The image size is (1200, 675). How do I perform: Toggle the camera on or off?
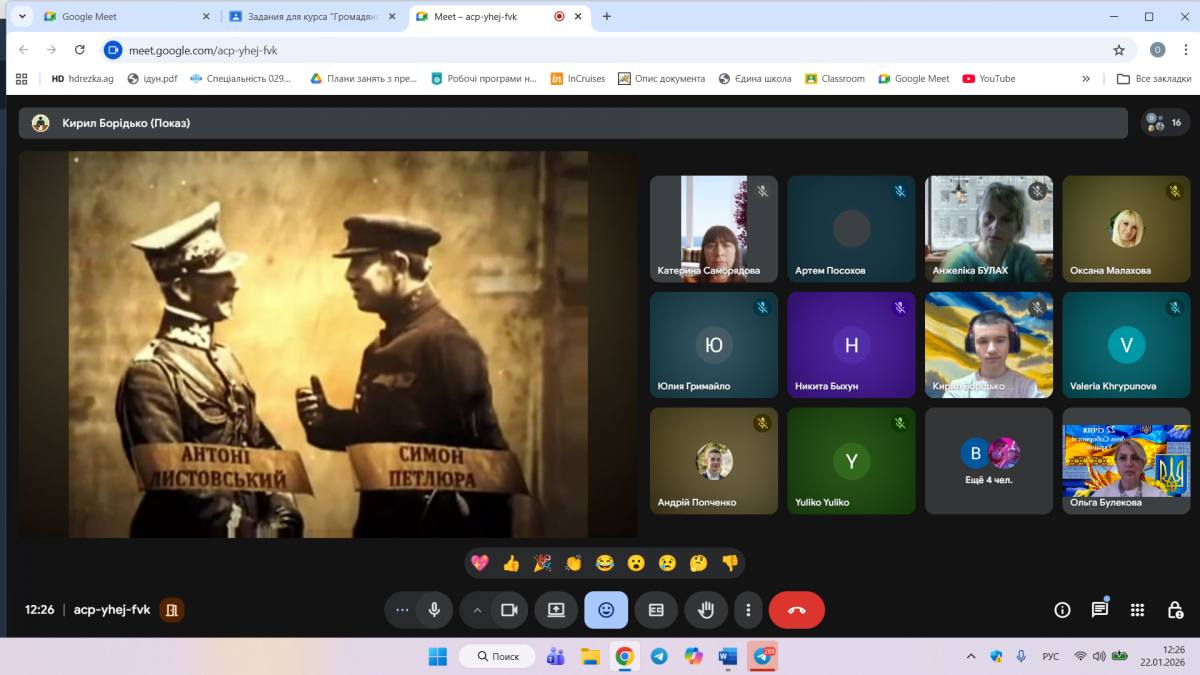click(x=509, y=610)
